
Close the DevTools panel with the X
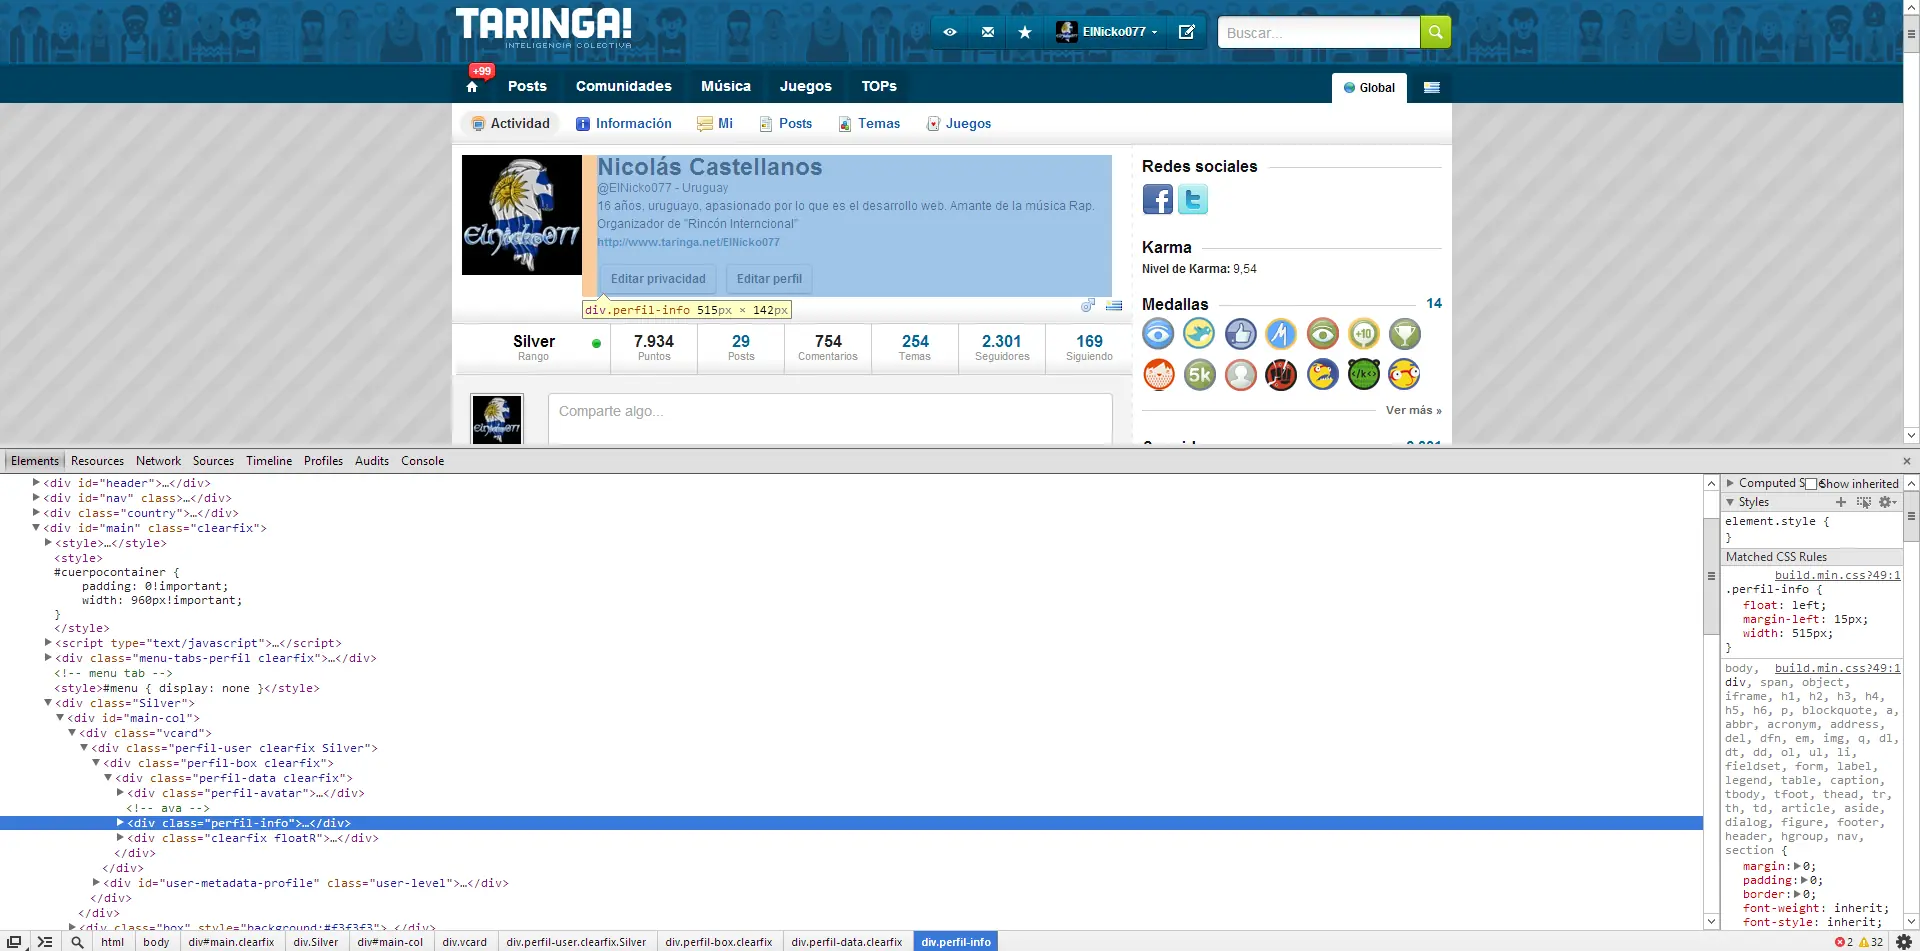[x=1906, y=461]
